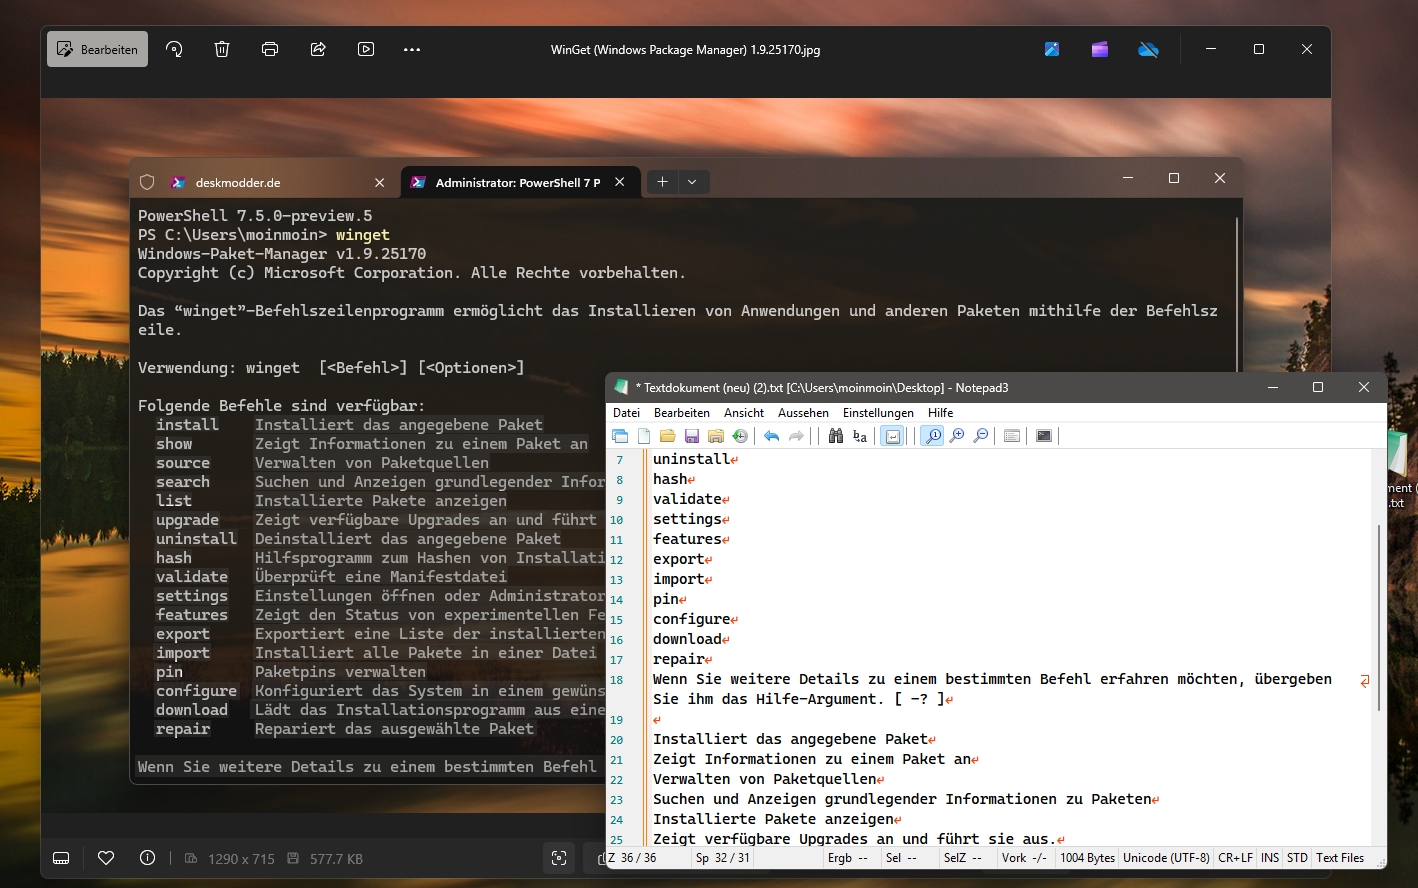
Task: Open Clipchamp from Photos title bar
Action: coord(1100,49)
